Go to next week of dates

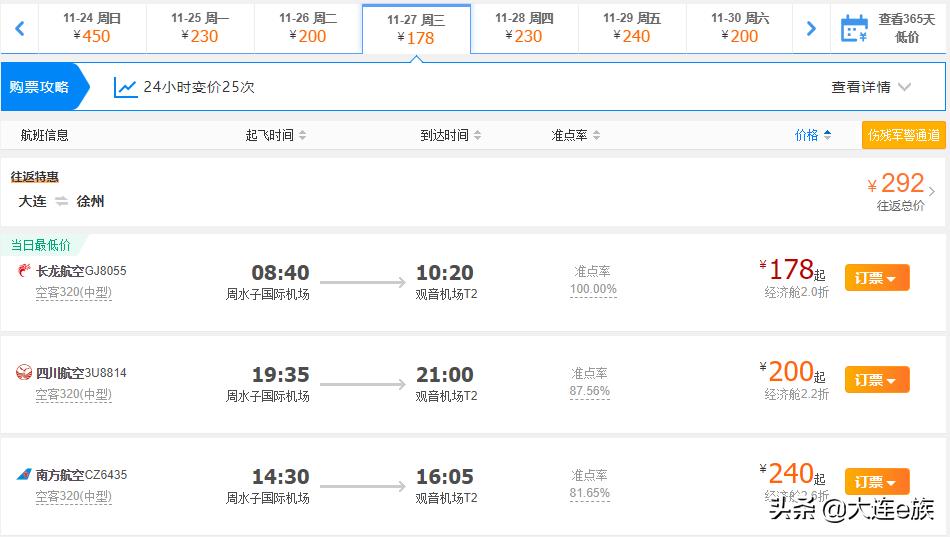811,28
